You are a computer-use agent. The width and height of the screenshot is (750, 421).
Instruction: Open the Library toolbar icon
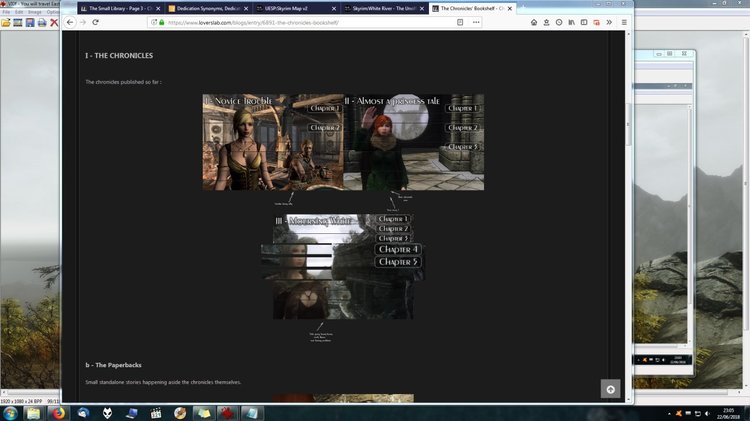(572, 22)
